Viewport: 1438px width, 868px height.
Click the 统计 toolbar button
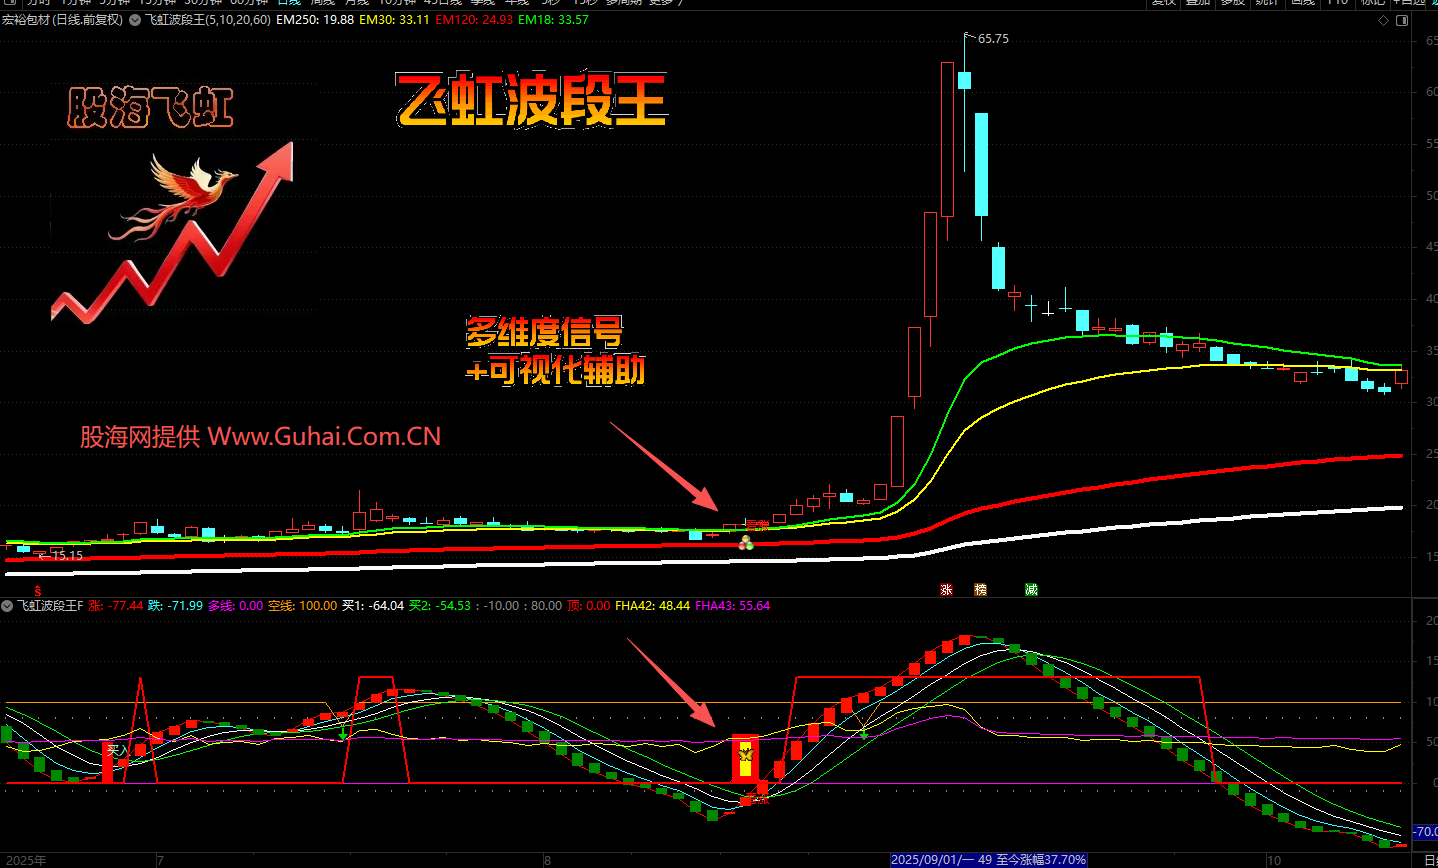pos(1267,3)
